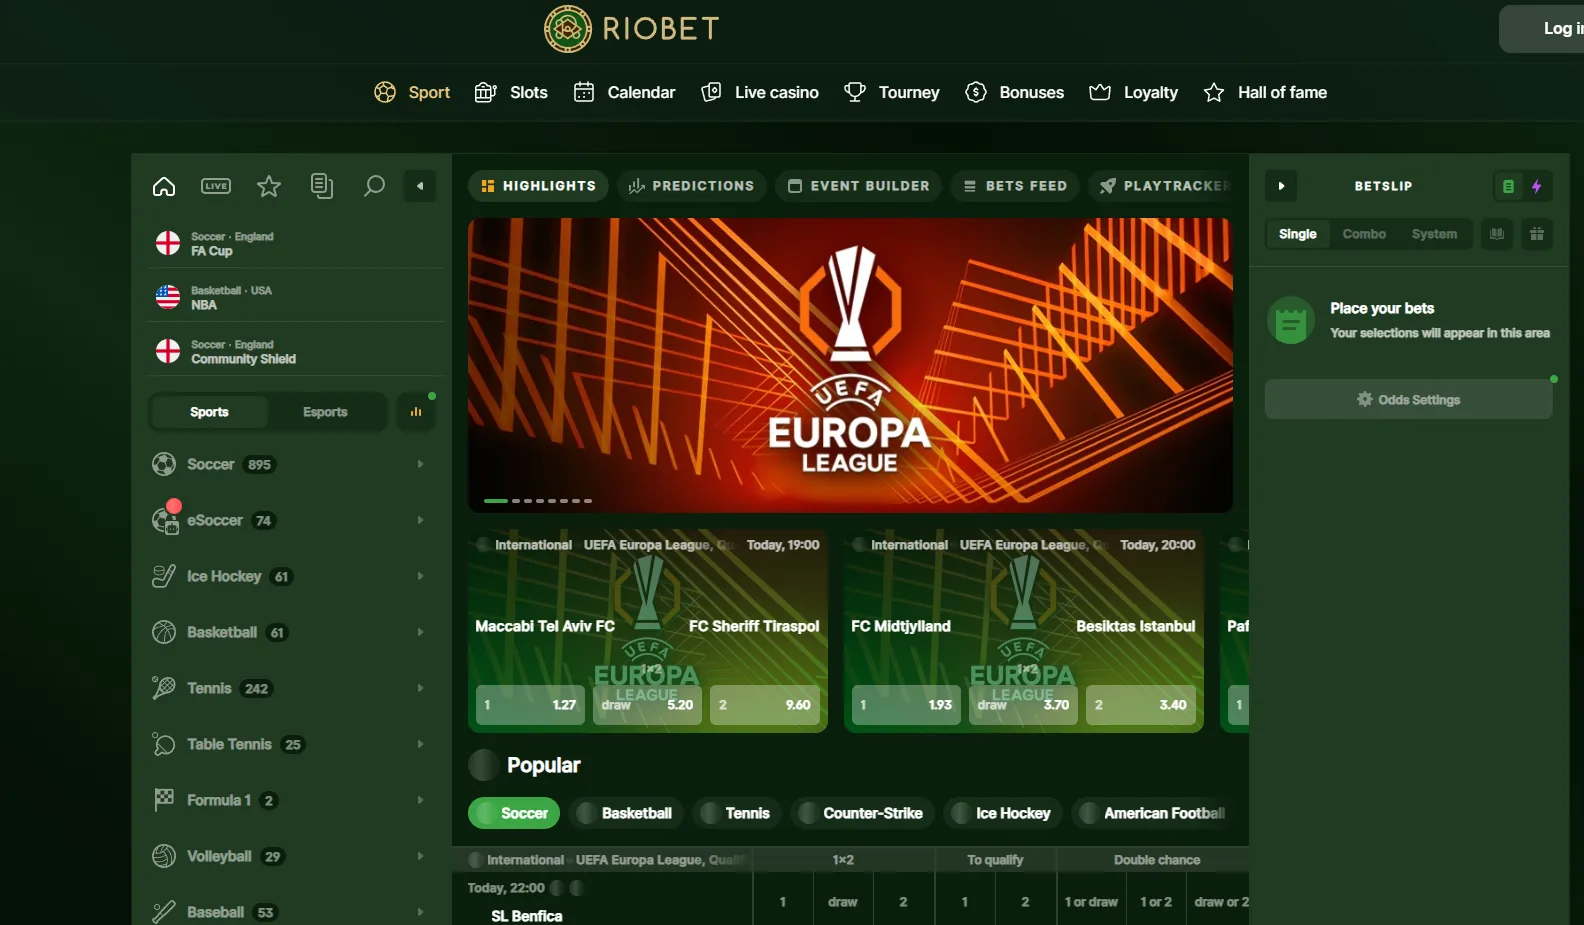Click the green betslip receipt icon
This screenshot has width=1584, height=925.
[x=1508, y=186]
